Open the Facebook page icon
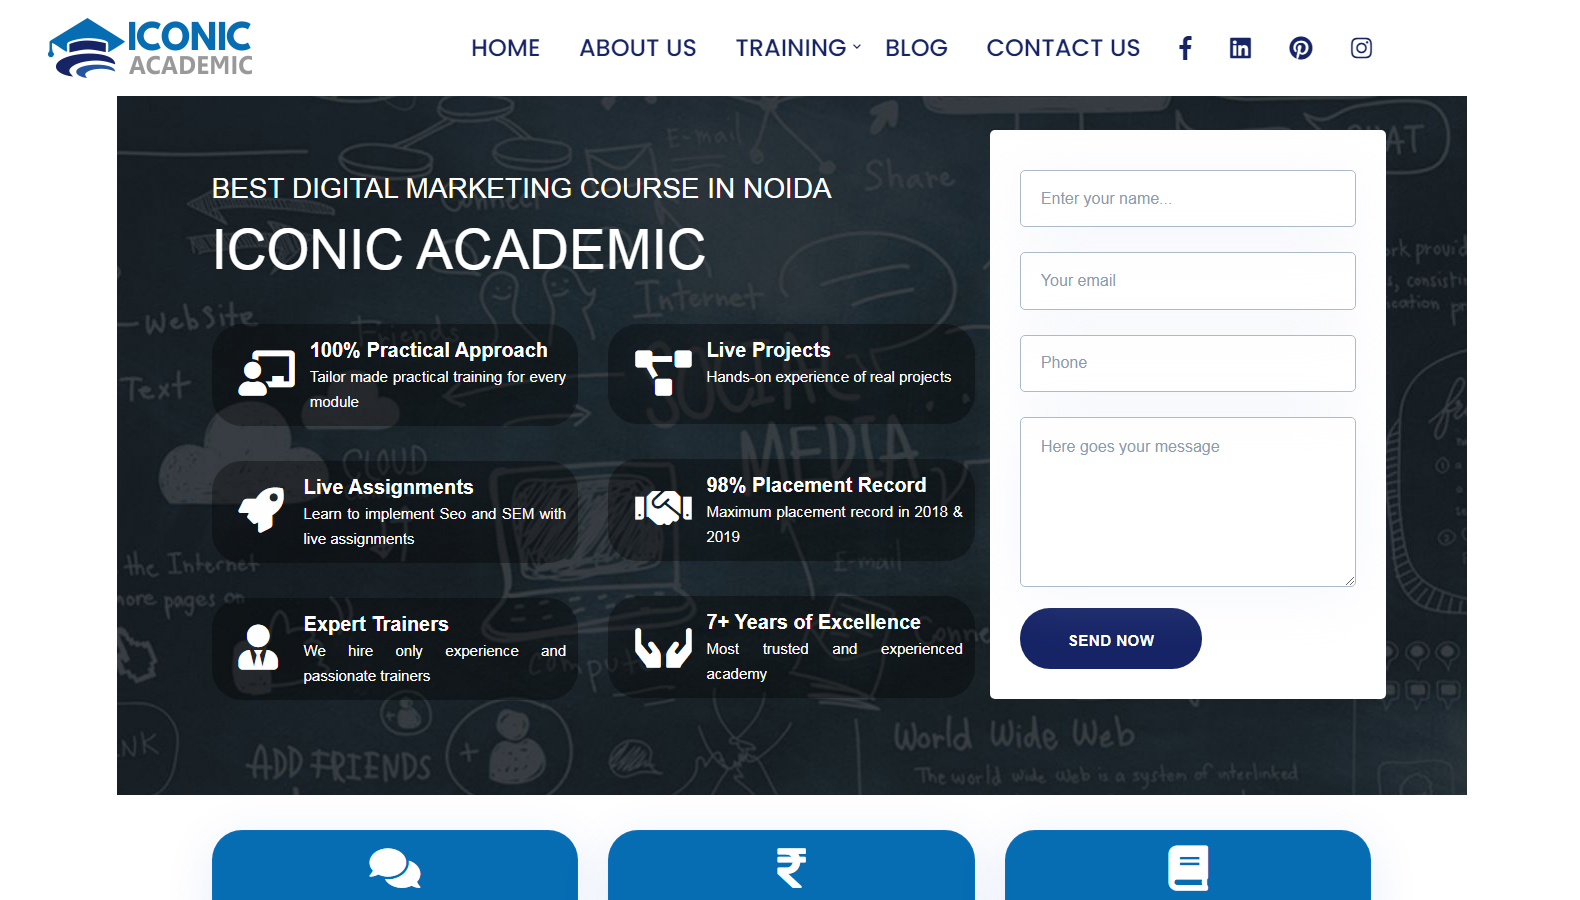Screen dimensions: 1580x900 point(1185,48)
